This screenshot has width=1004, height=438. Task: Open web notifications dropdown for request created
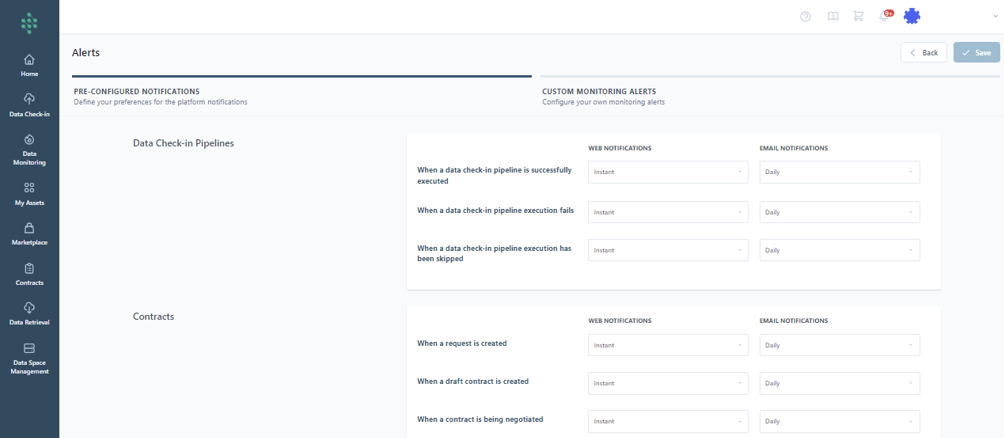[668, 345]
